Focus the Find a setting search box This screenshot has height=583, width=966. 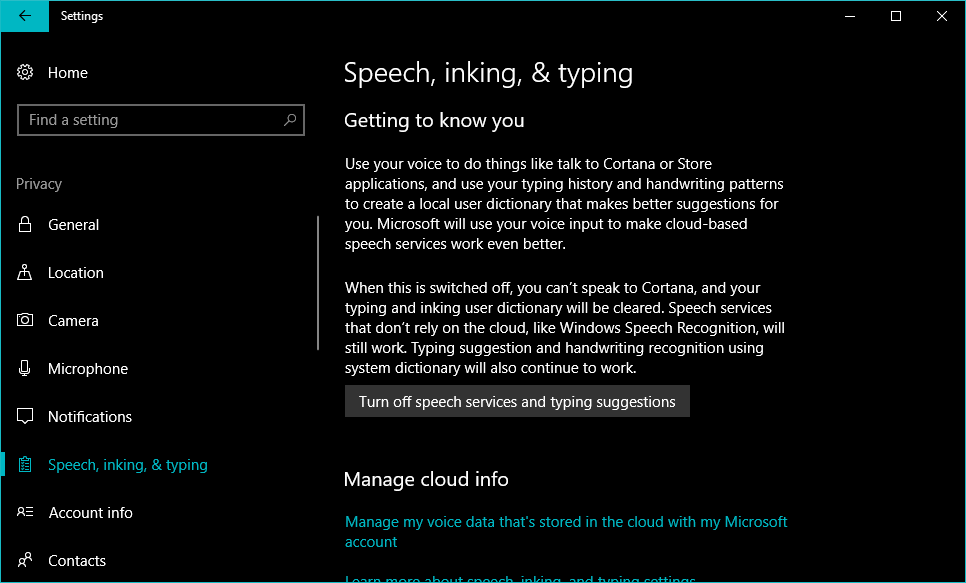tap(150, 120)
